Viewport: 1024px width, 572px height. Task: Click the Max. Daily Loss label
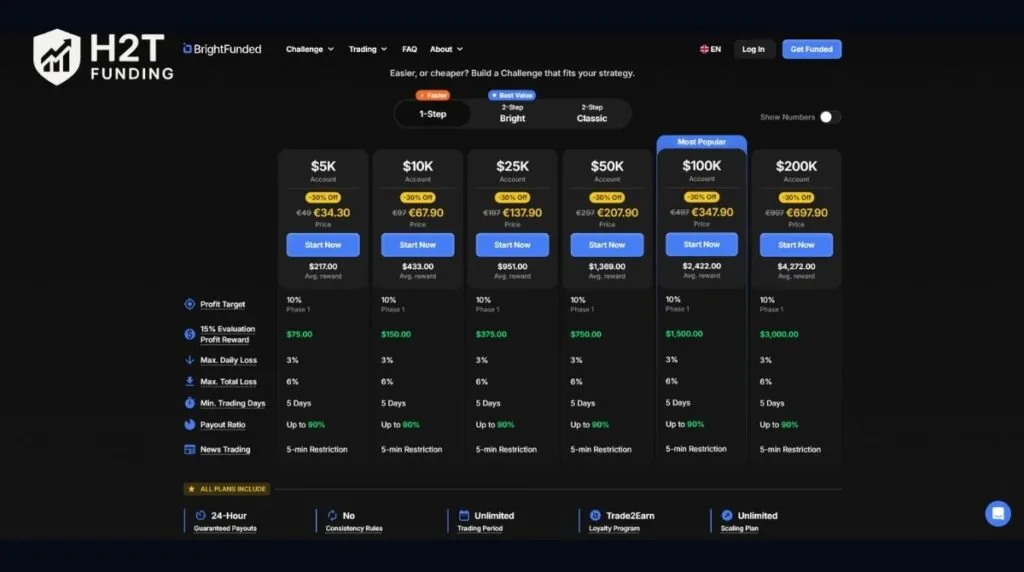(229, 360)
